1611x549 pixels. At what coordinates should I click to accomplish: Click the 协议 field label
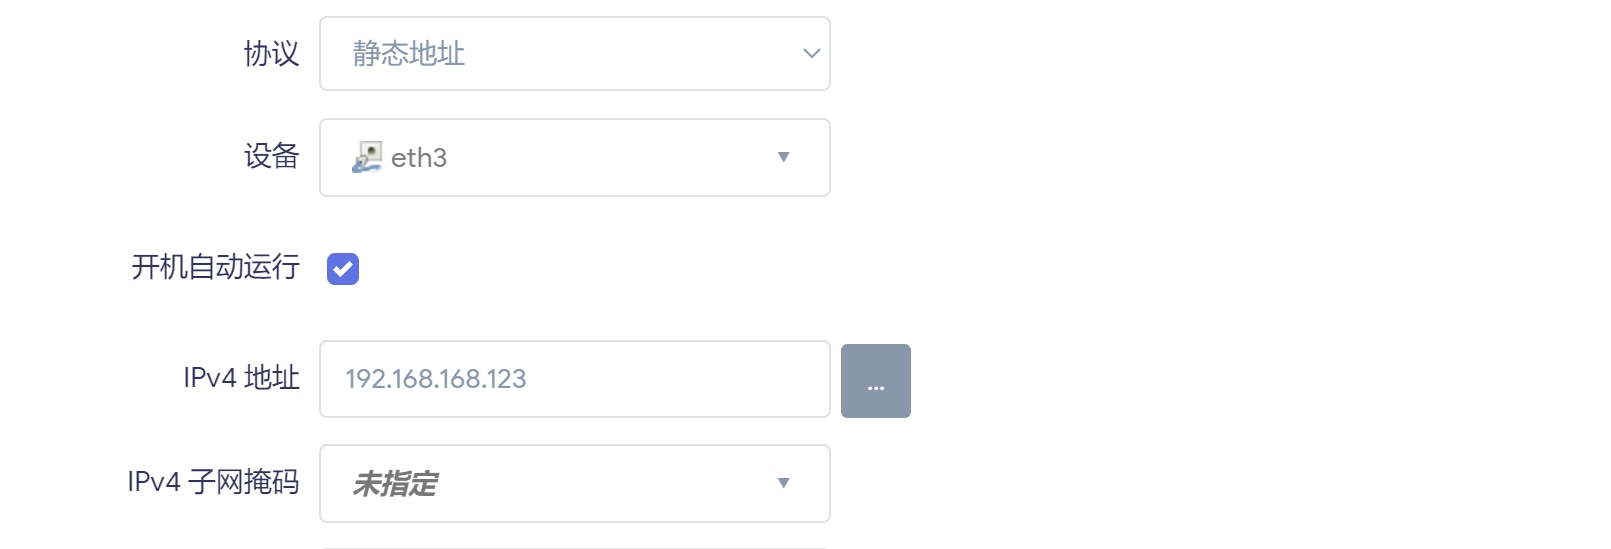tap(271, 54)
